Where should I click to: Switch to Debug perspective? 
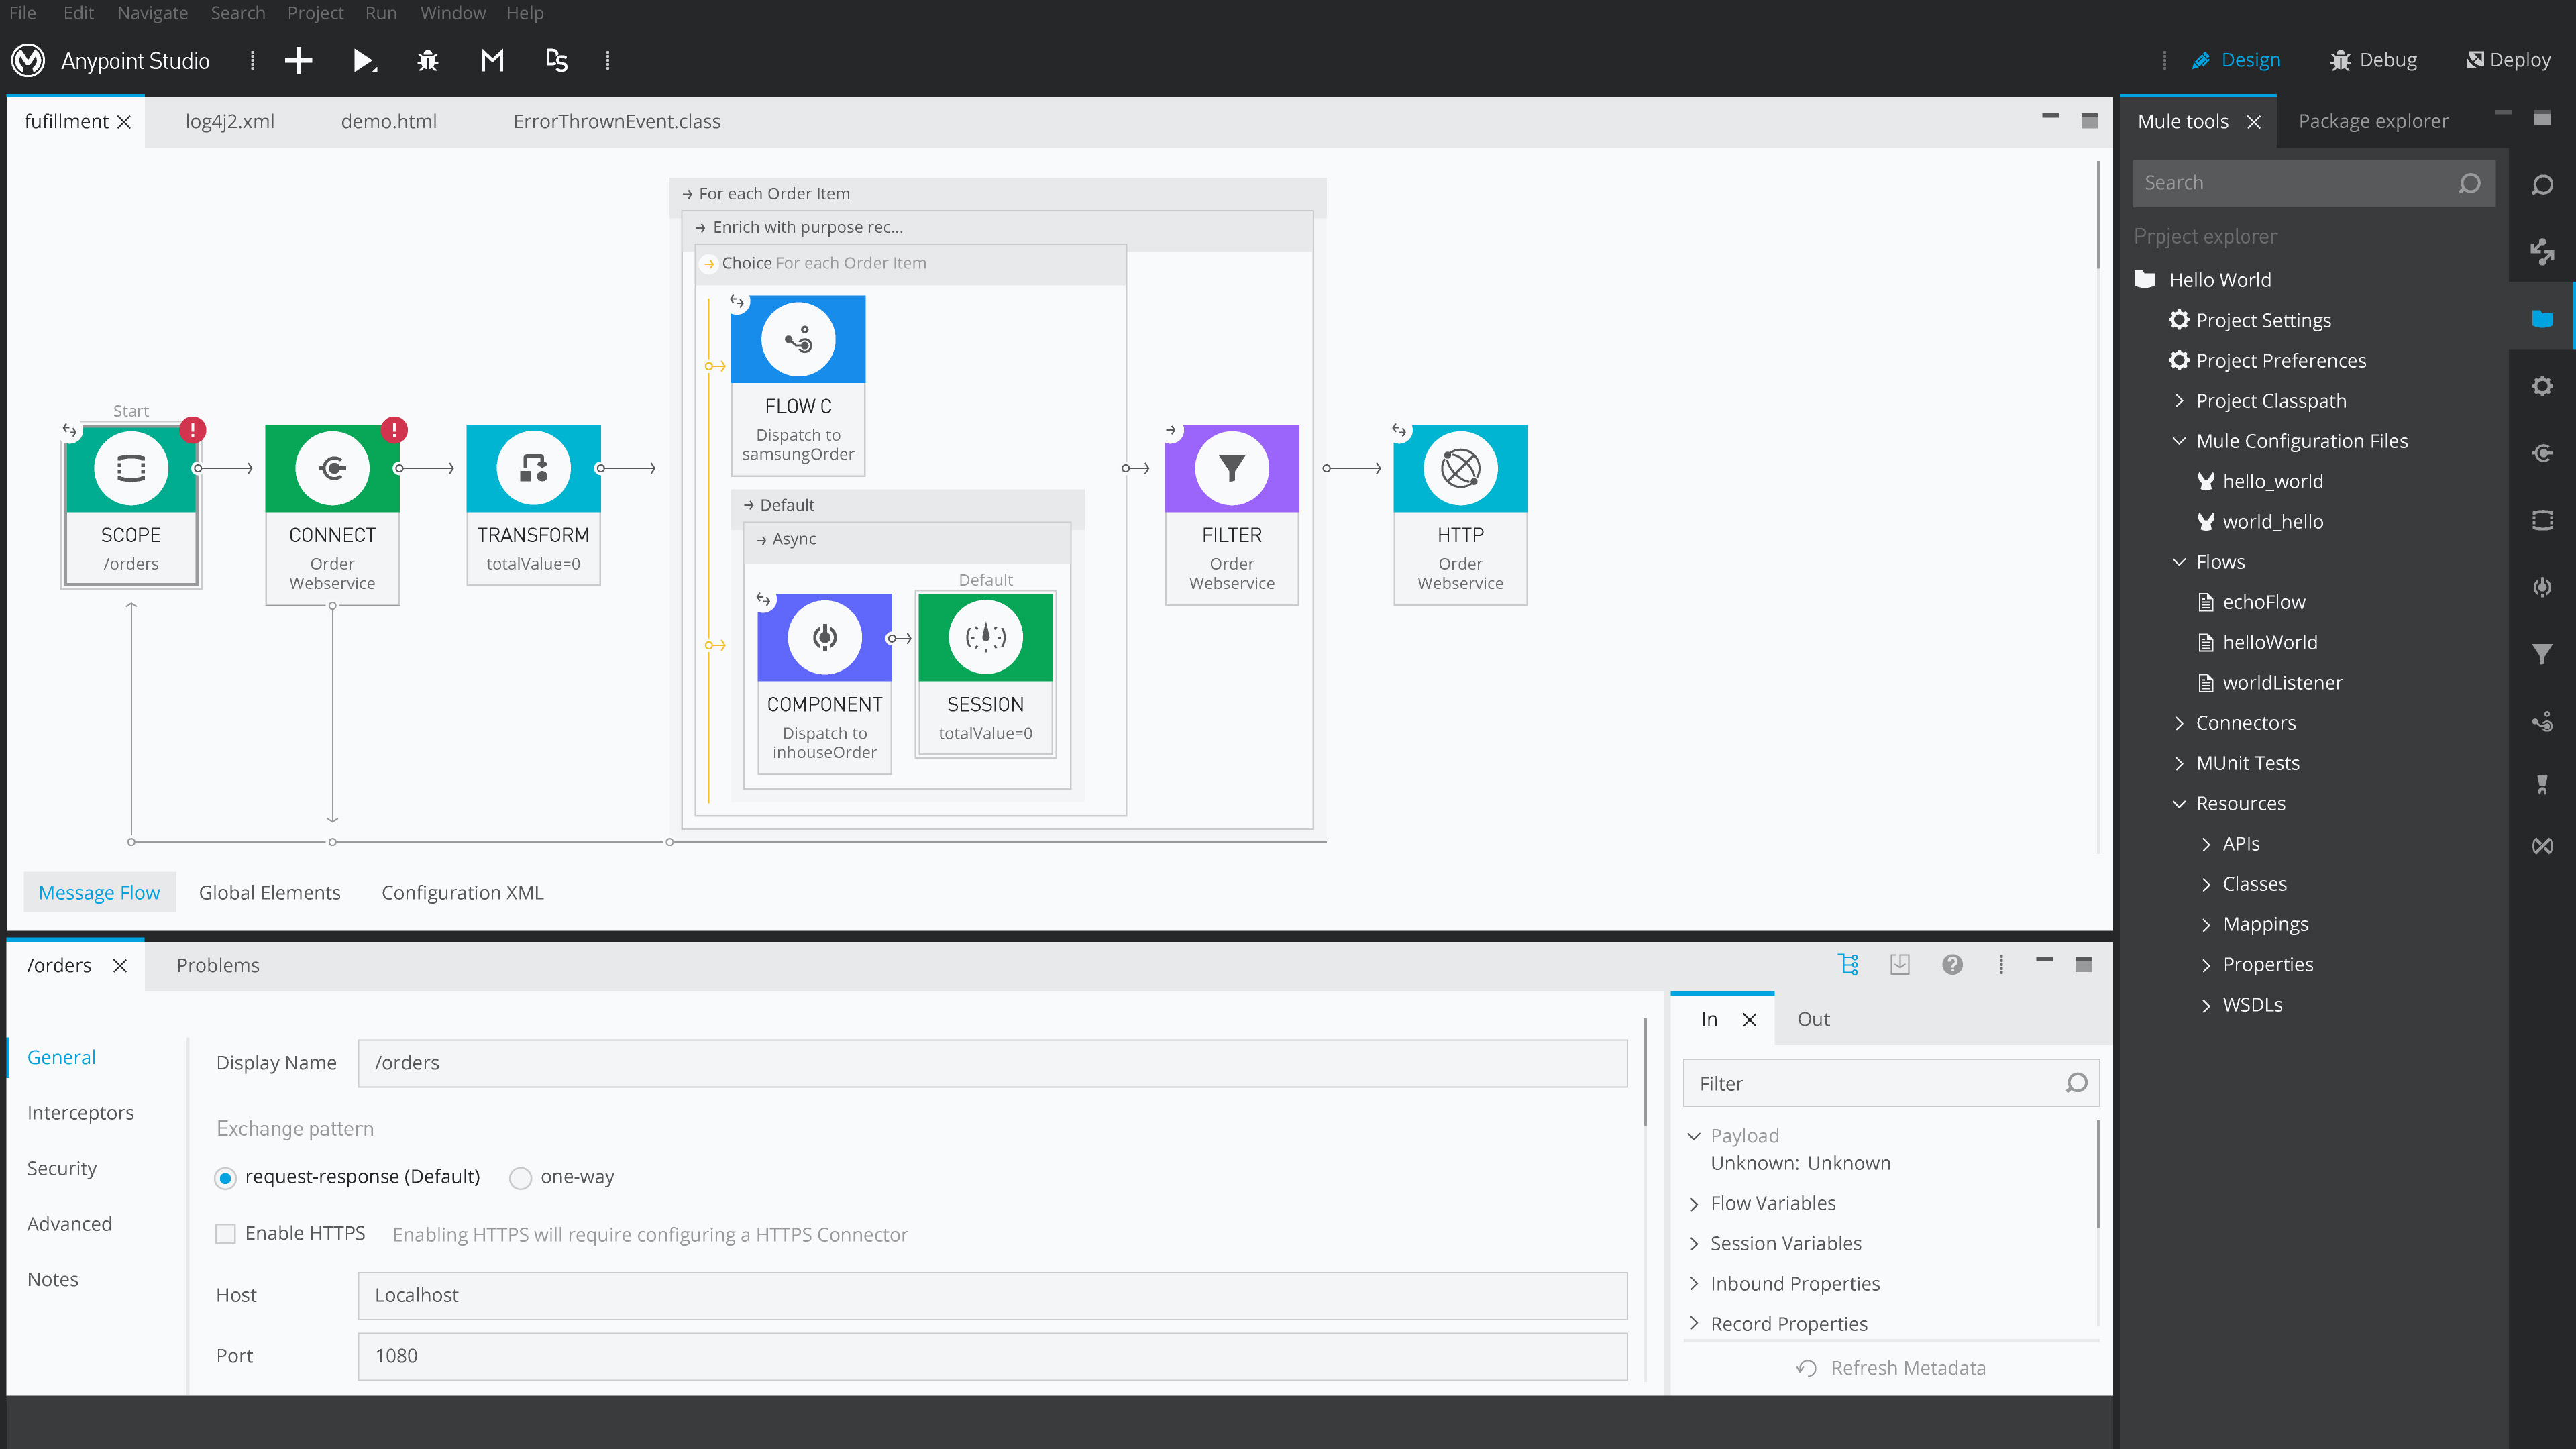point(2373,60)
